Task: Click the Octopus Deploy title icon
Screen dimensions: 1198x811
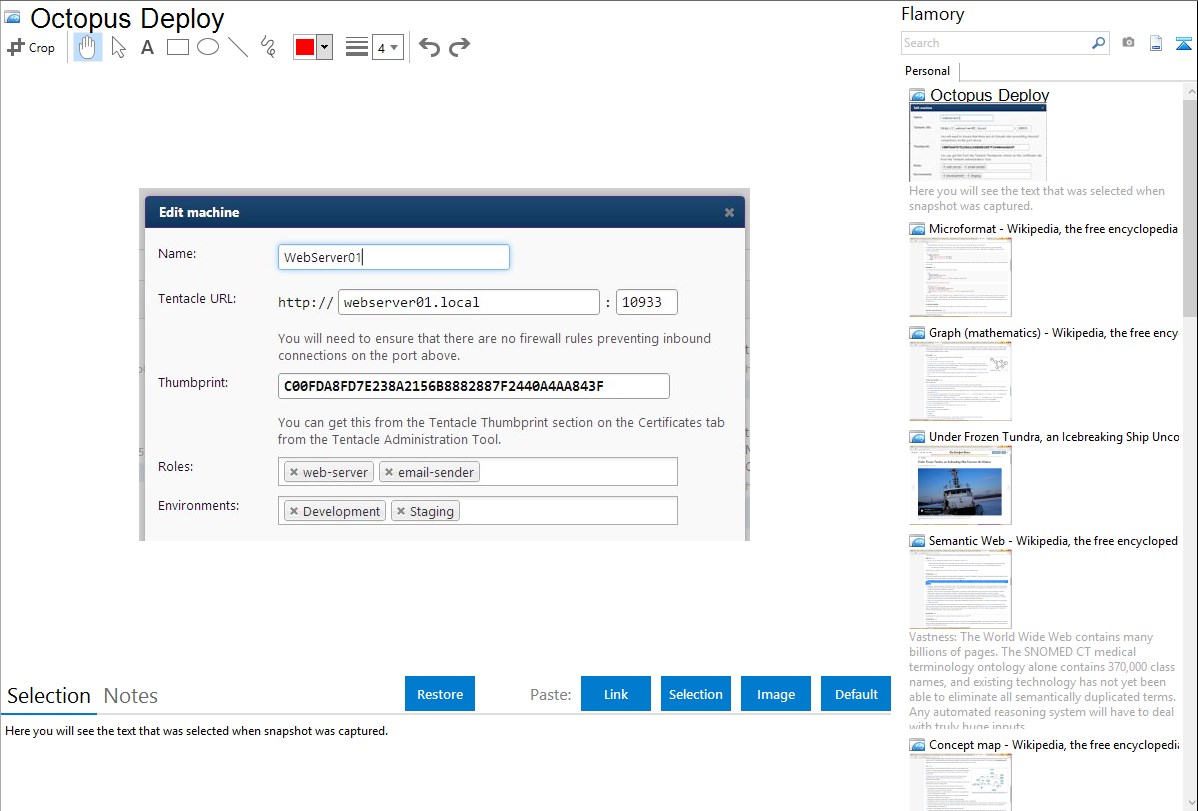Action: coord(12,17)
